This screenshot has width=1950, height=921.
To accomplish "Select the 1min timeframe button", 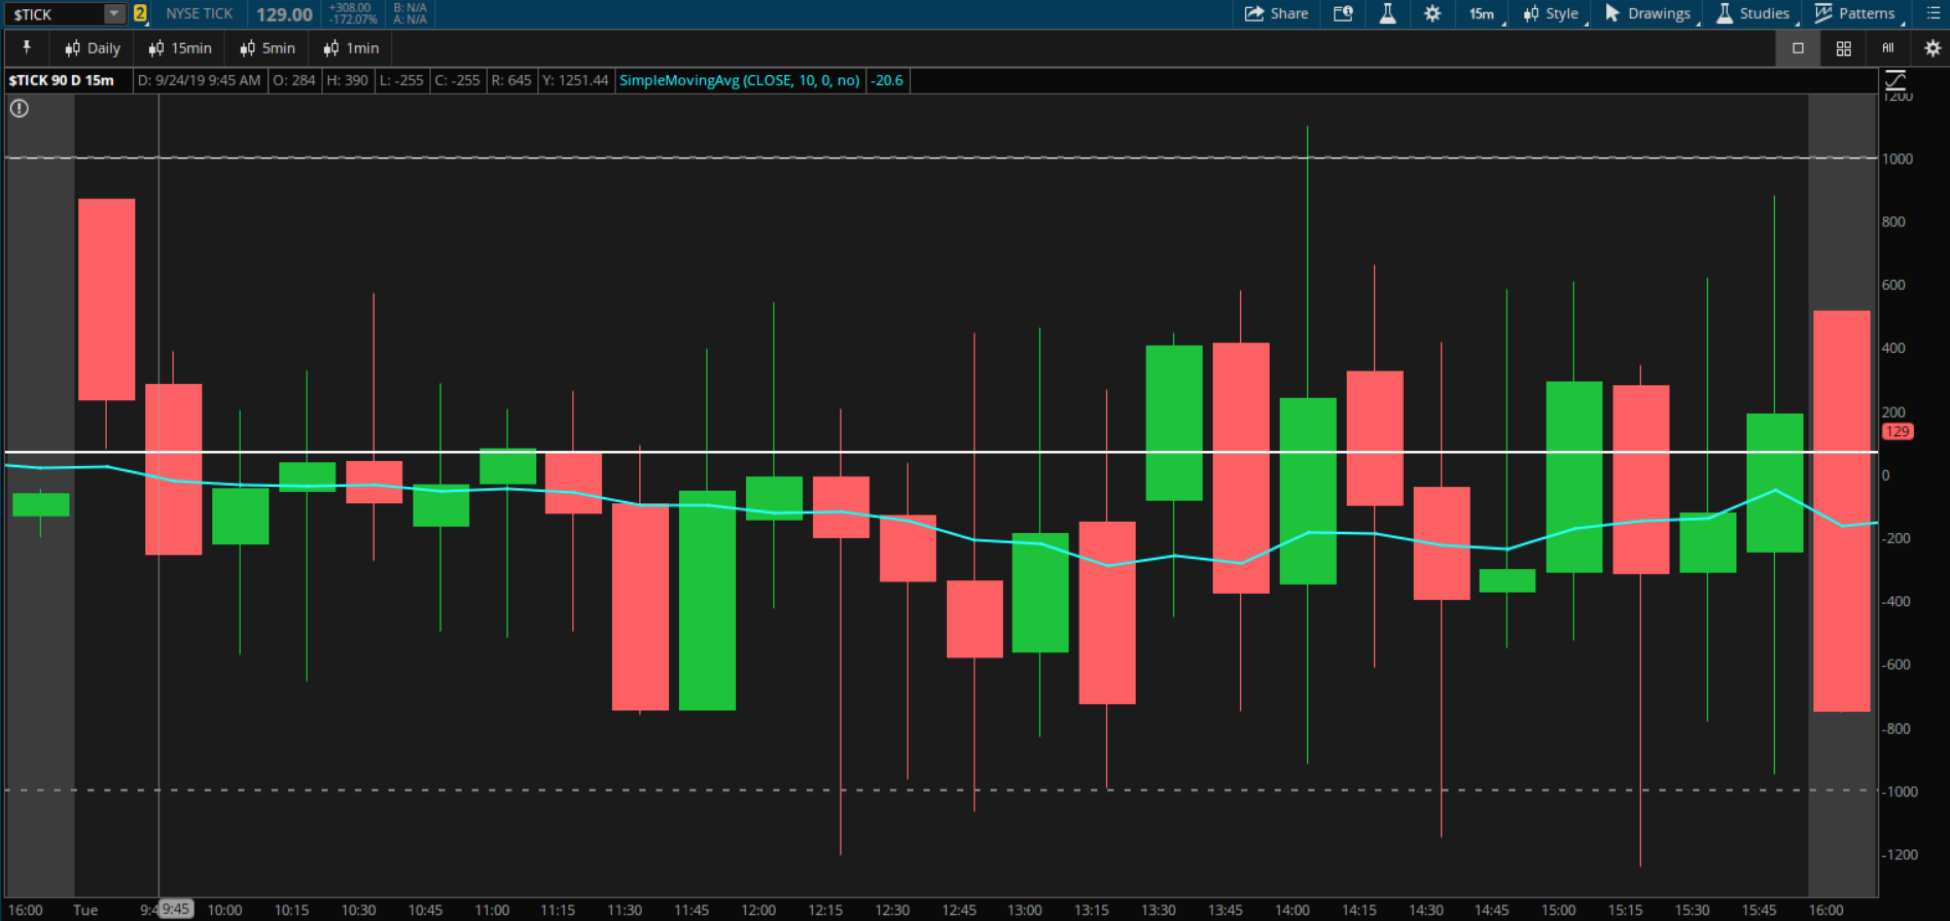I will (x=351, y=47).
